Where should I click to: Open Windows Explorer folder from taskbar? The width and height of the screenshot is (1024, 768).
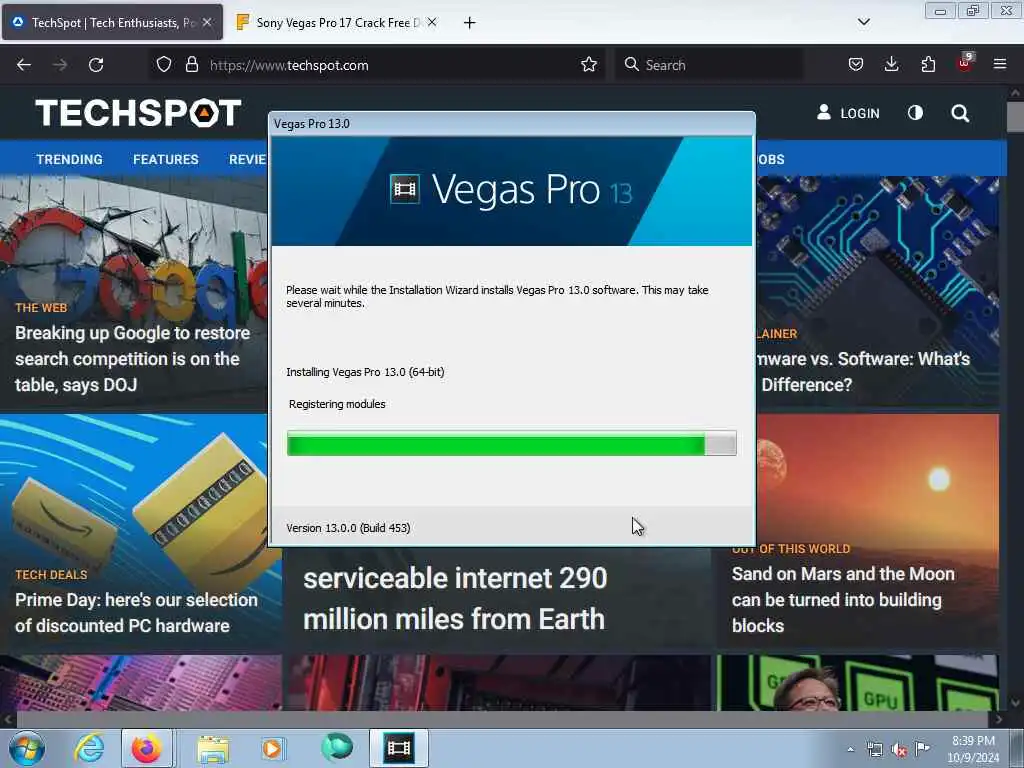[213, 748]
